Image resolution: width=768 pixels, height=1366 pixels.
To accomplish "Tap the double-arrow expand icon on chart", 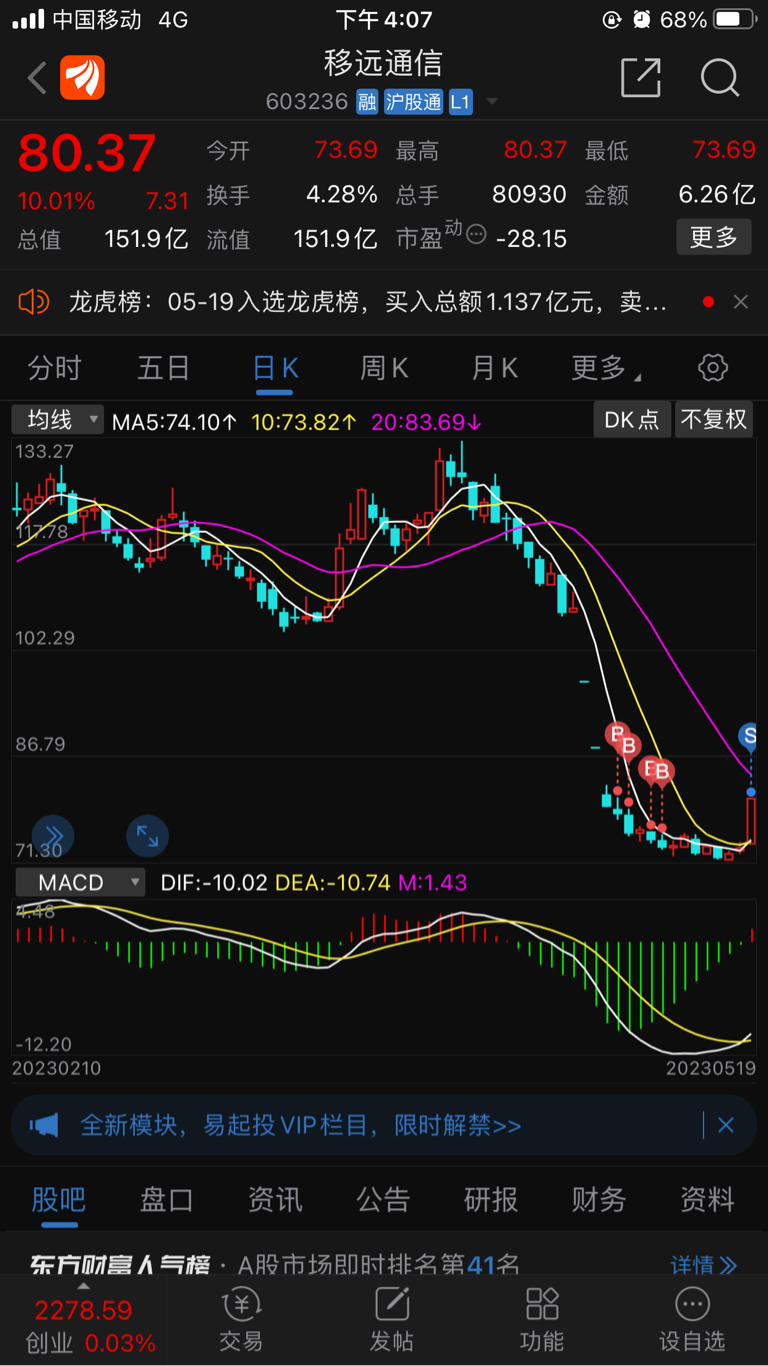I will [x=53, y=836].
